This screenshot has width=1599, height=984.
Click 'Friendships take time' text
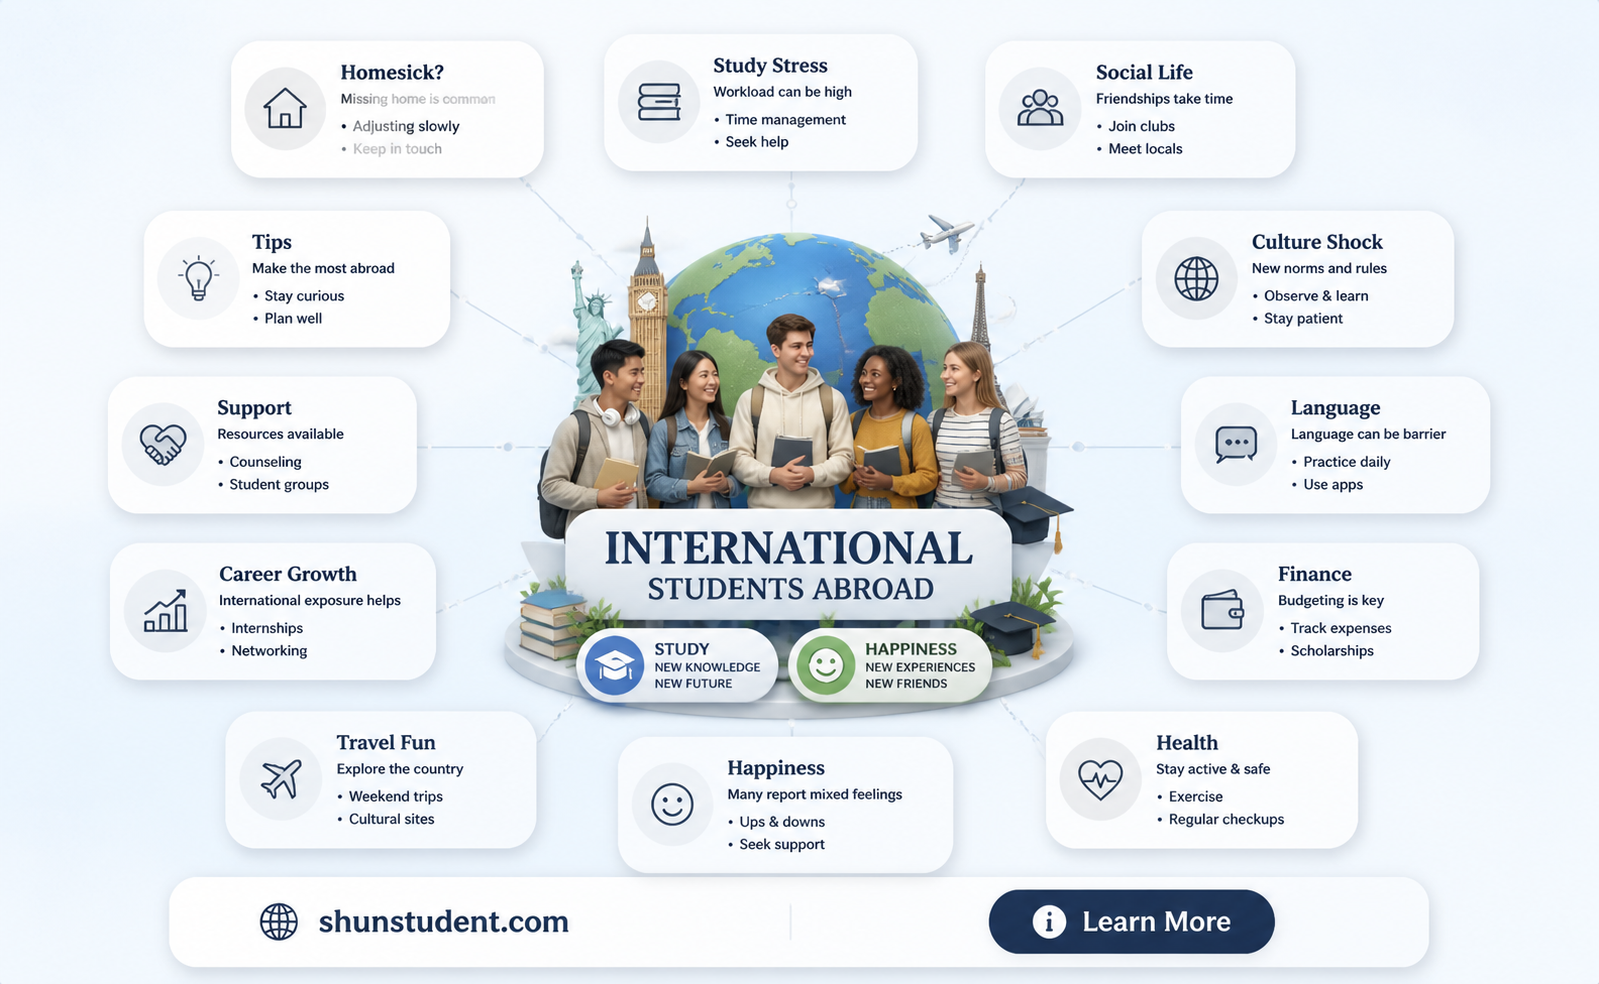[1164, 99]
